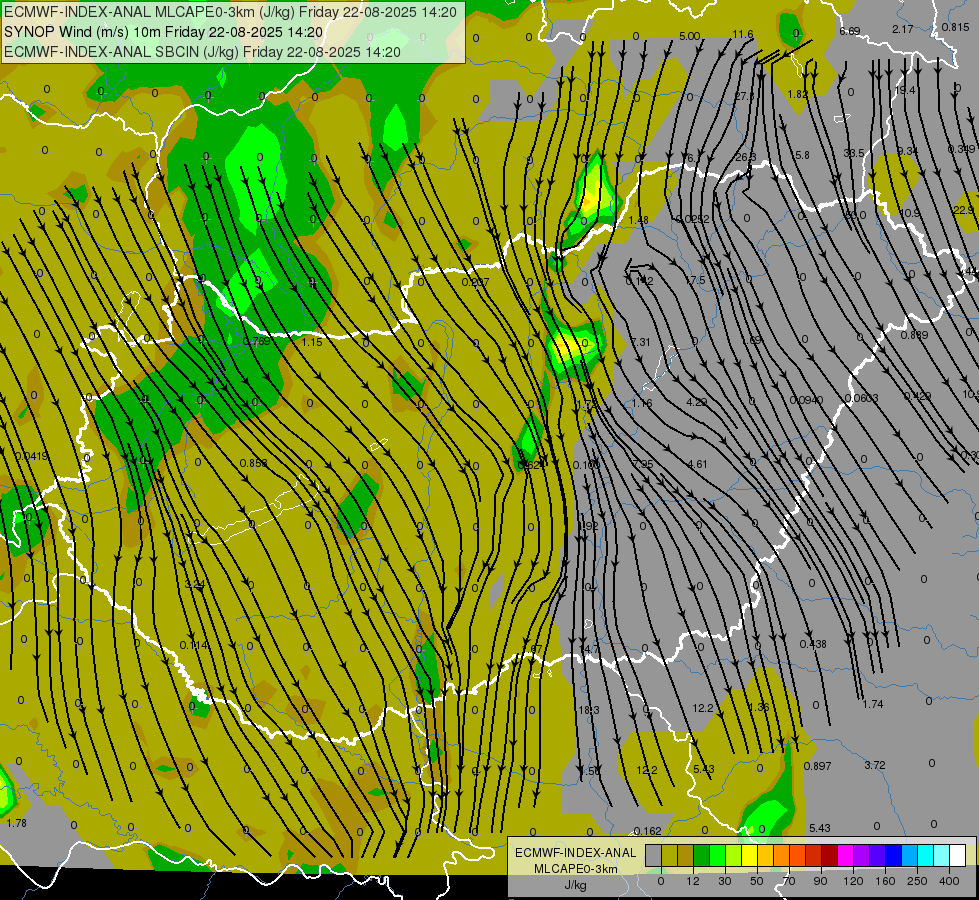
Task: Click the map value 1.78
Action: tap(17, 823)
